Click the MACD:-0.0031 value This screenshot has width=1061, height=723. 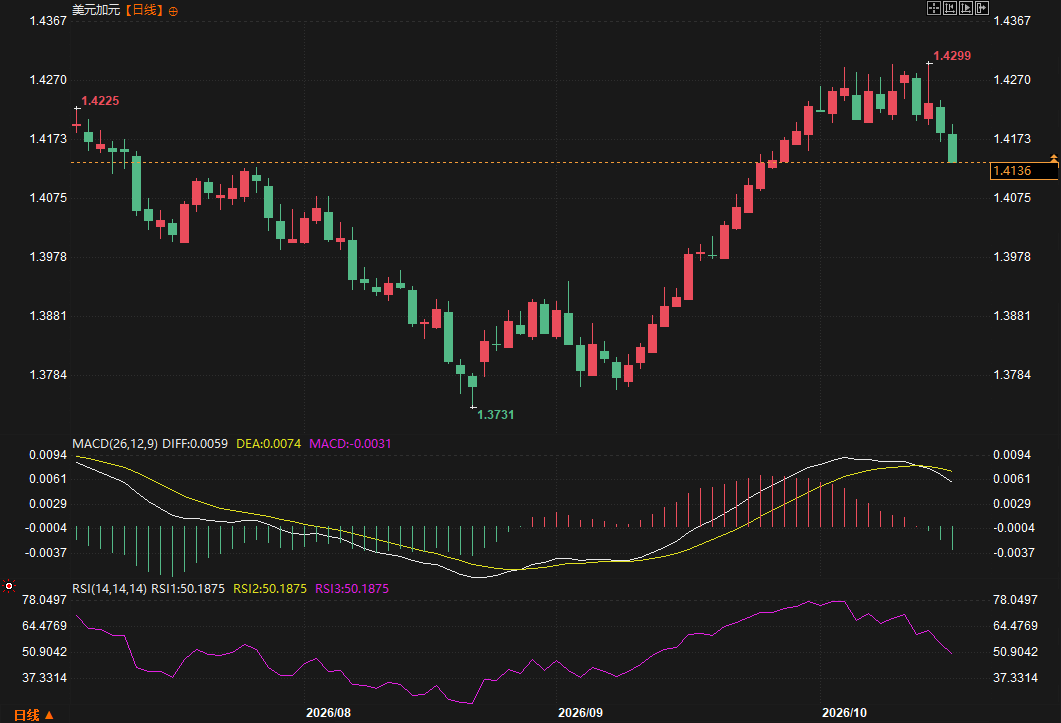[x=351, y=443]
